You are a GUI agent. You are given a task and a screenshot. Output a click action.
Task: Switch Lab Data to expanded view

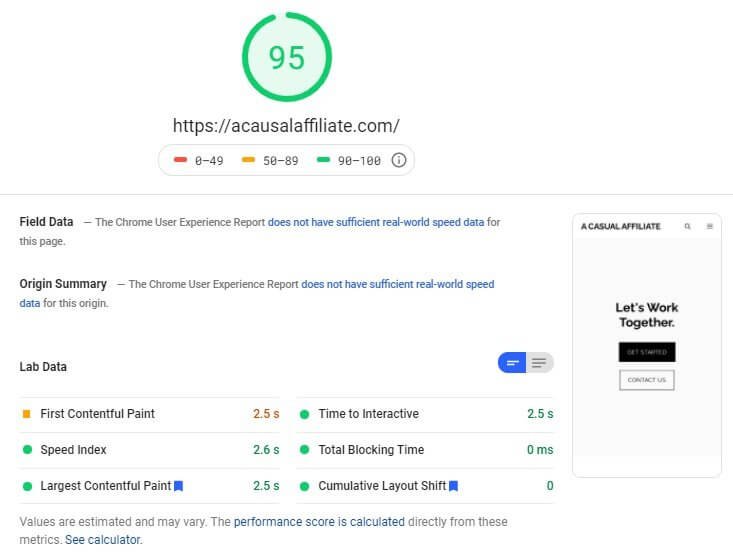pos(539,363)
